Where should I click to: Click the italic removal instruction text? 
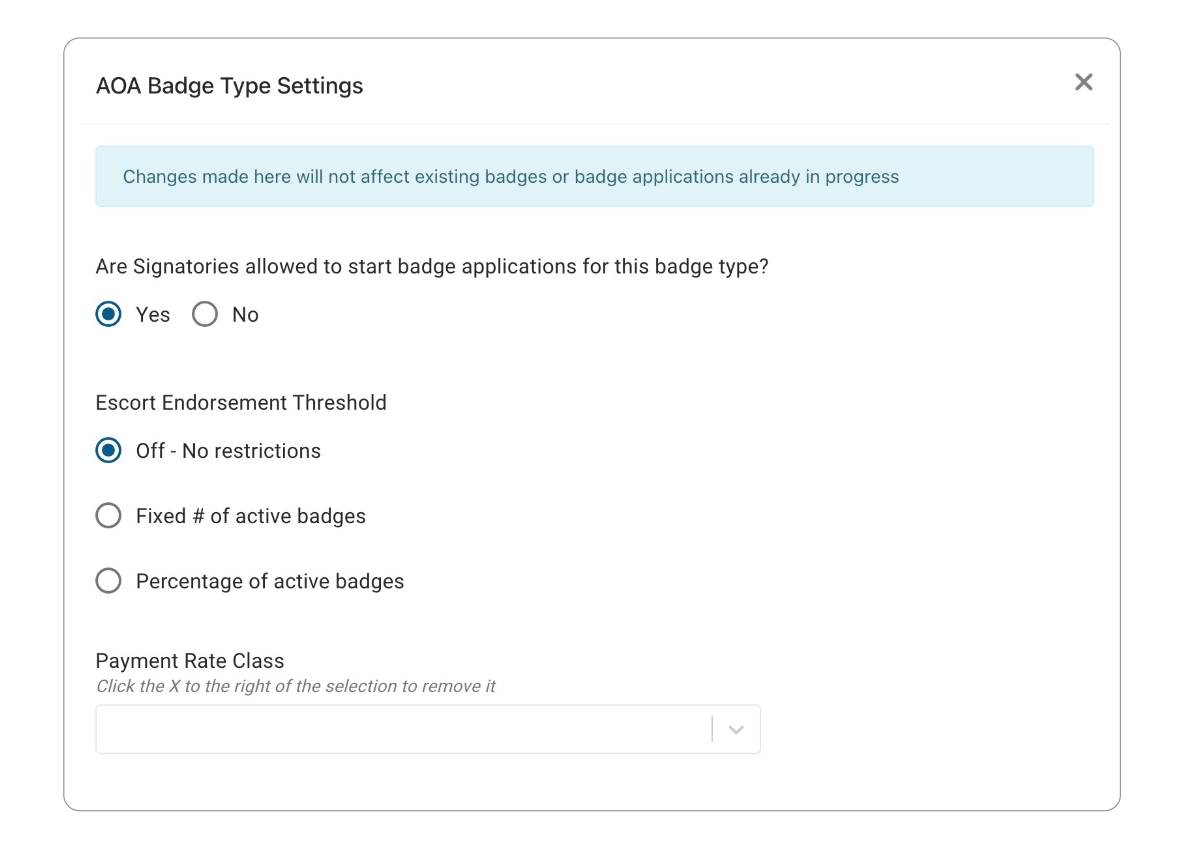(297, 686)
